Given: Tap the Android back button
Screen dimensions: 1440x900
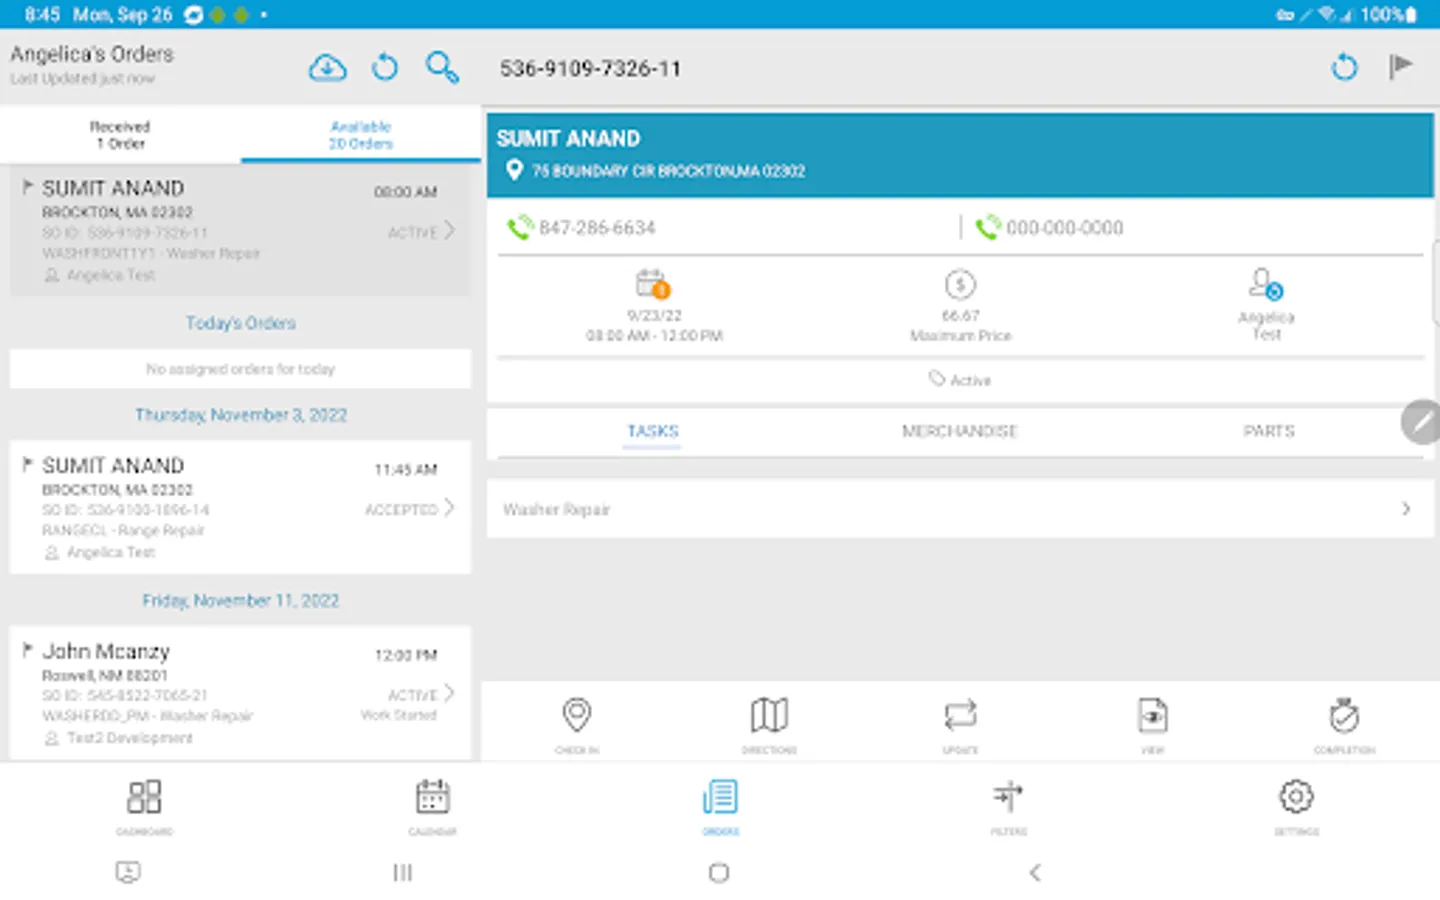Looking at the screenshot, I should click(1035, 873).
